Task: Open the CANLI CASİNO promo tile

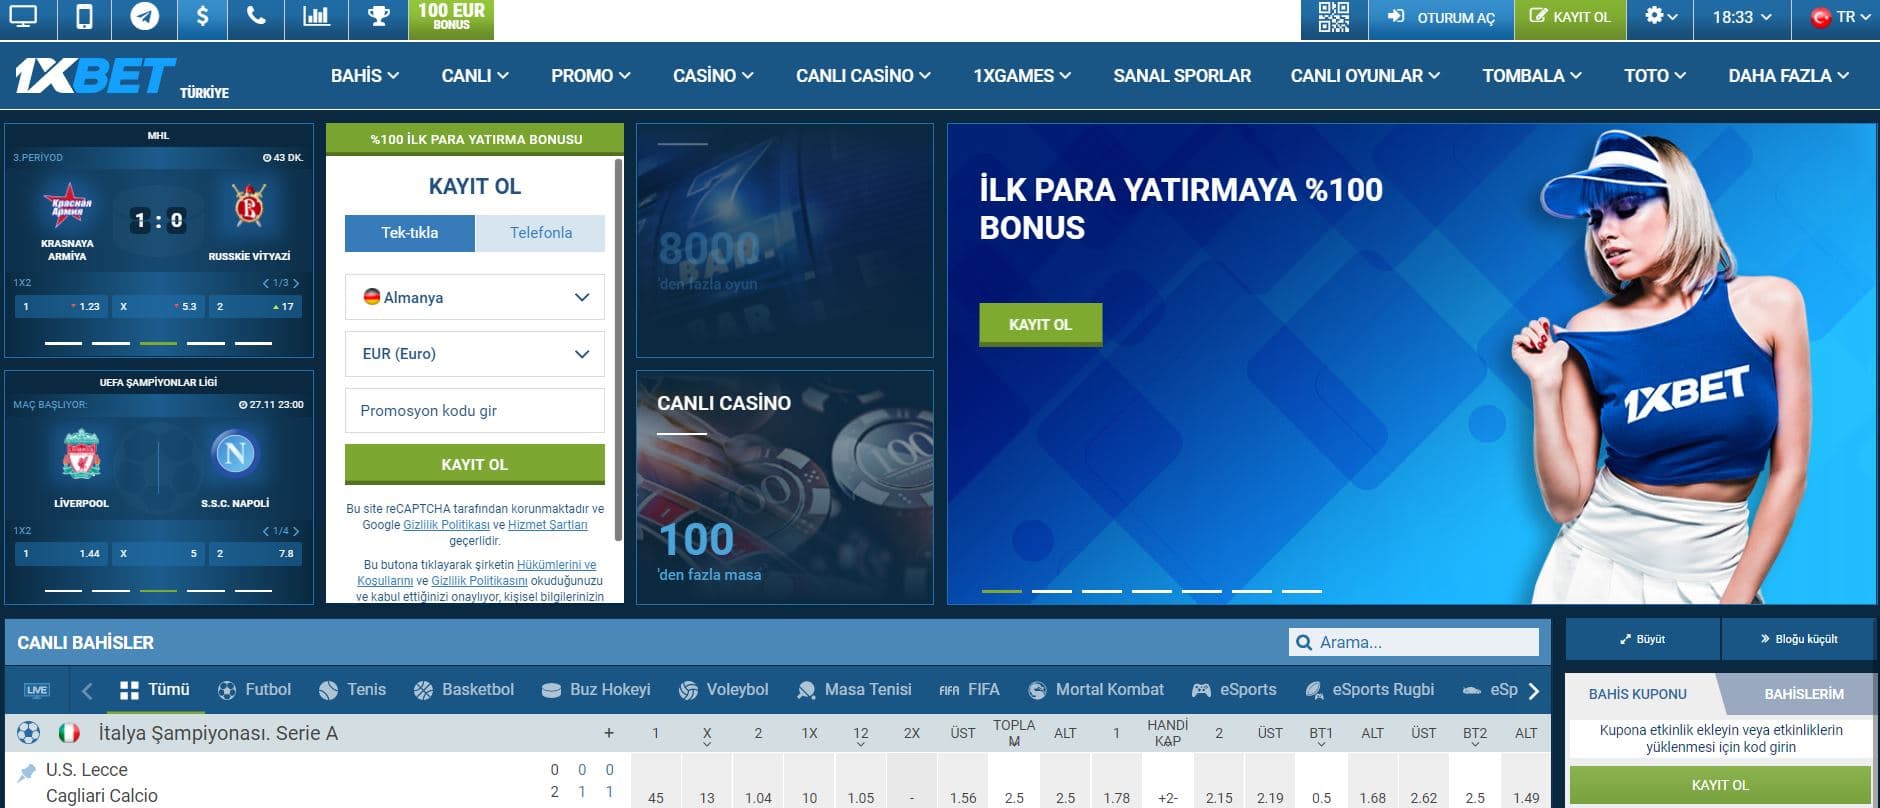Action: [785, 487]
